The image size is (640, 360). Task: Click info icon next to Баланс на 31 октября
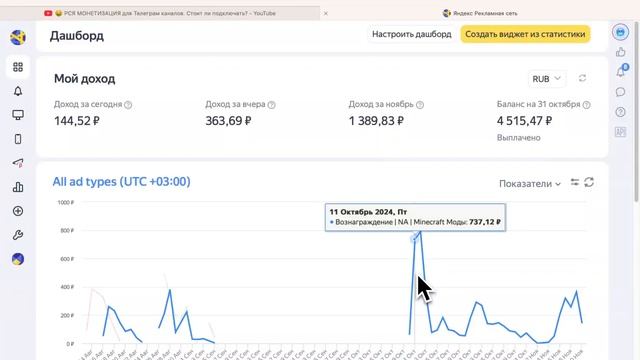click(x=587, y=105)
